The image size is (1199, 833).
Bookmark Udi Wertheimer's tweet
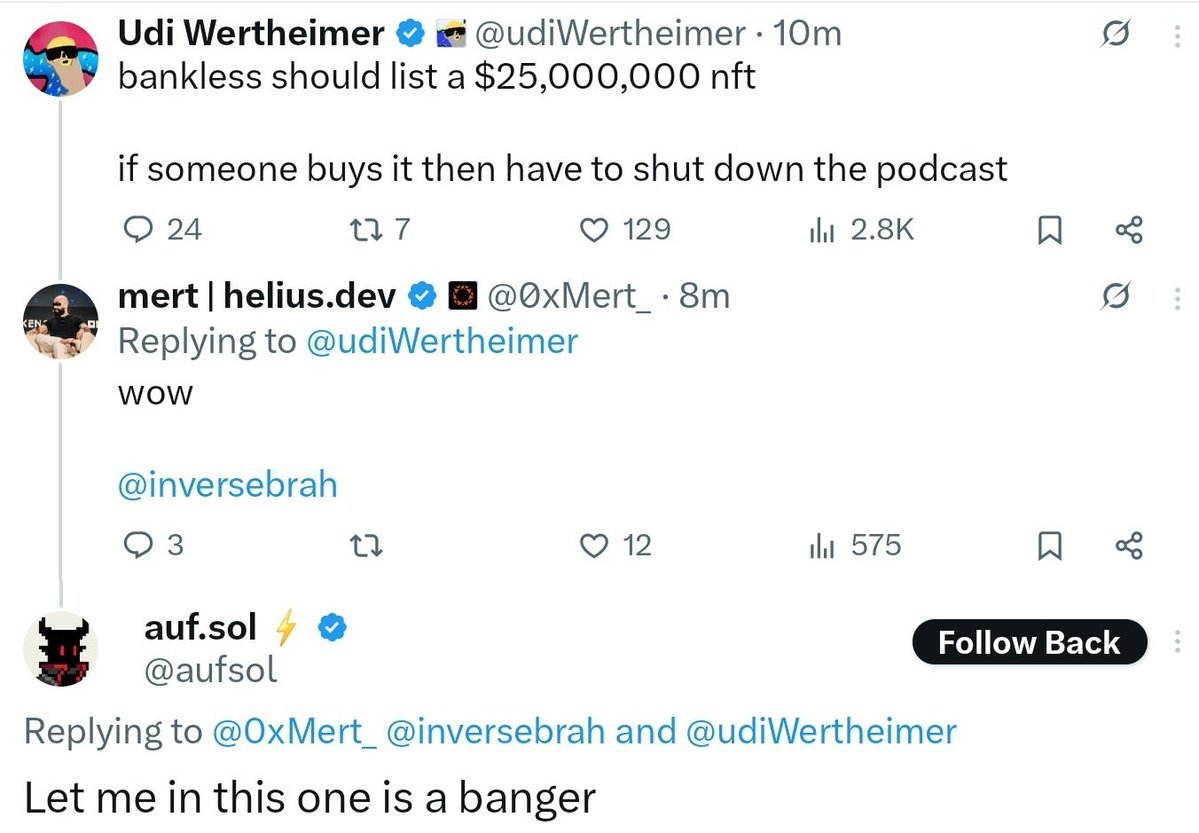pos(1047,232)
